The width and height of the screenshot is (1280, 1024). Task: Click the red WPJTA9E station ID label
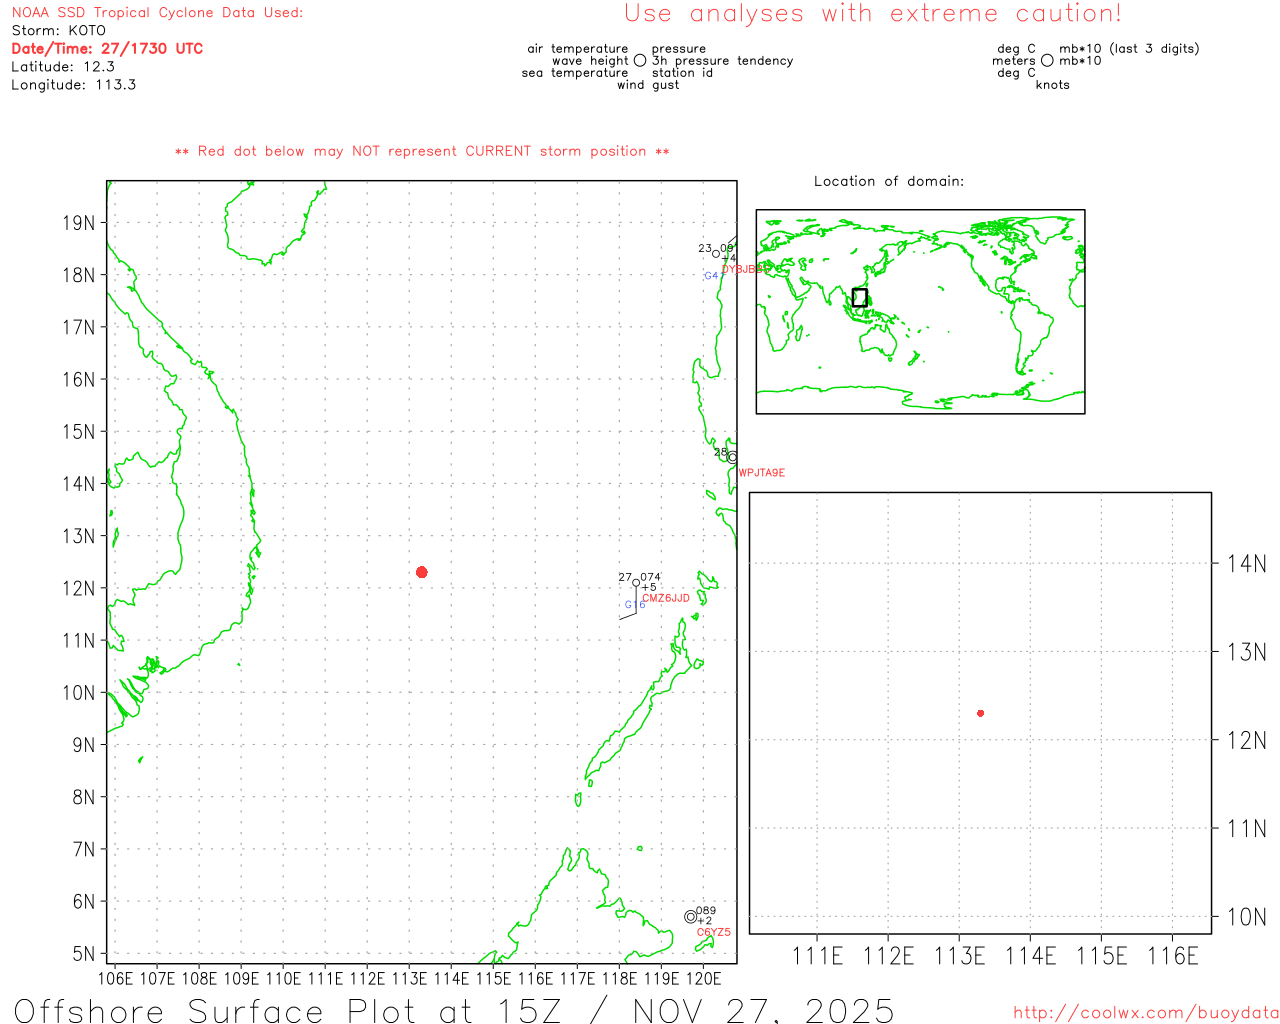762,473
